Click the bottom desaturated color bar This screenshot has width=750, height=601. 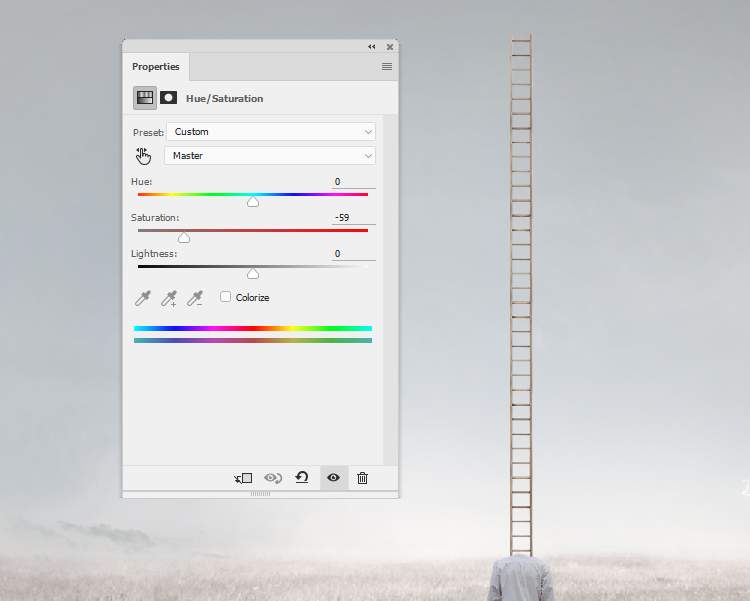coord(253,340)
